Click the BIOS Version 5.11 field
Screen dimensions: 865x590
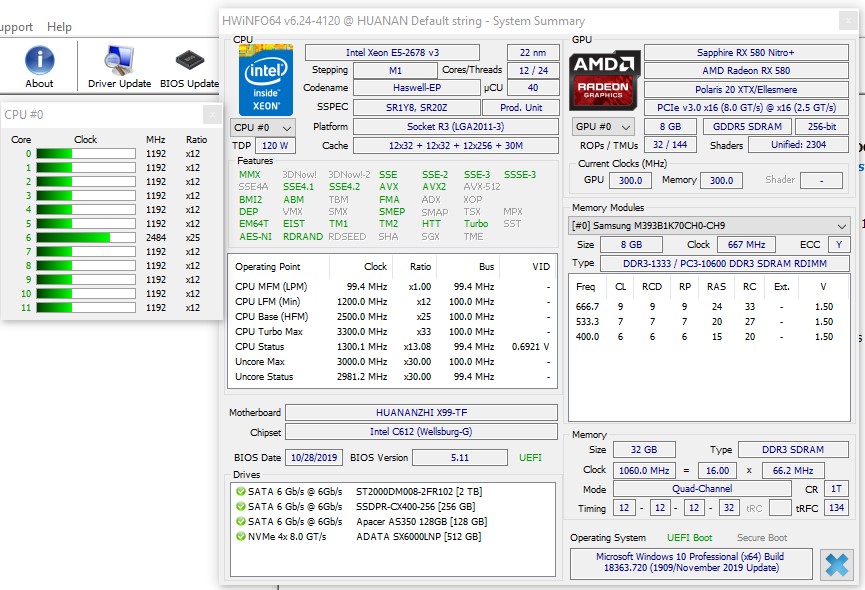(x=460, y=458)
